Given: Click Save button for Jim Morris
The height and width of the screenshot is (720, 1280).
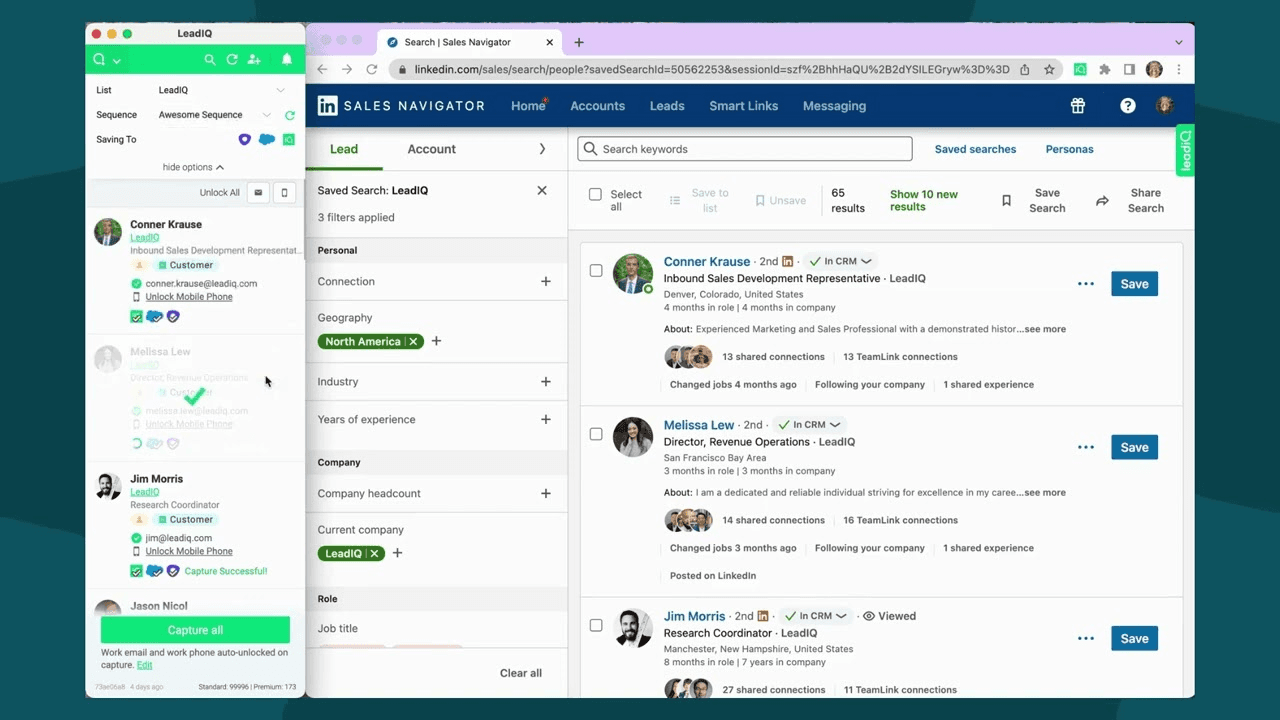Looking at the screenshot, I should point(1134,638).
